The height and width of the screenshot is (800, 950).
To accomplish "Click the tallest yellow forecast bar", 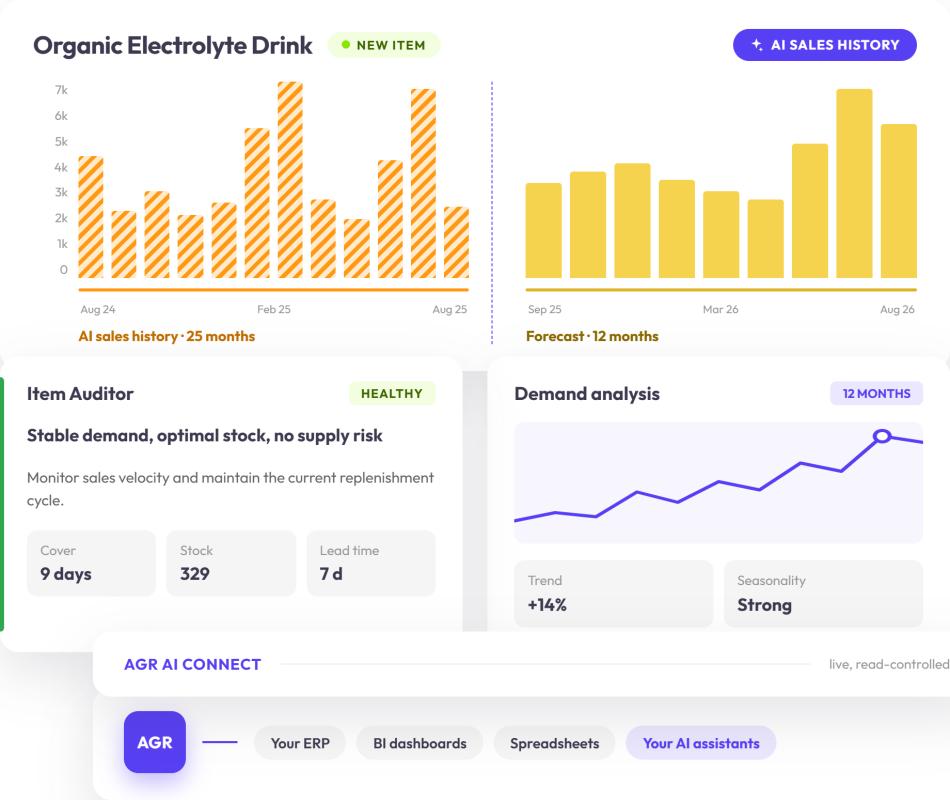I will point(854,184).
